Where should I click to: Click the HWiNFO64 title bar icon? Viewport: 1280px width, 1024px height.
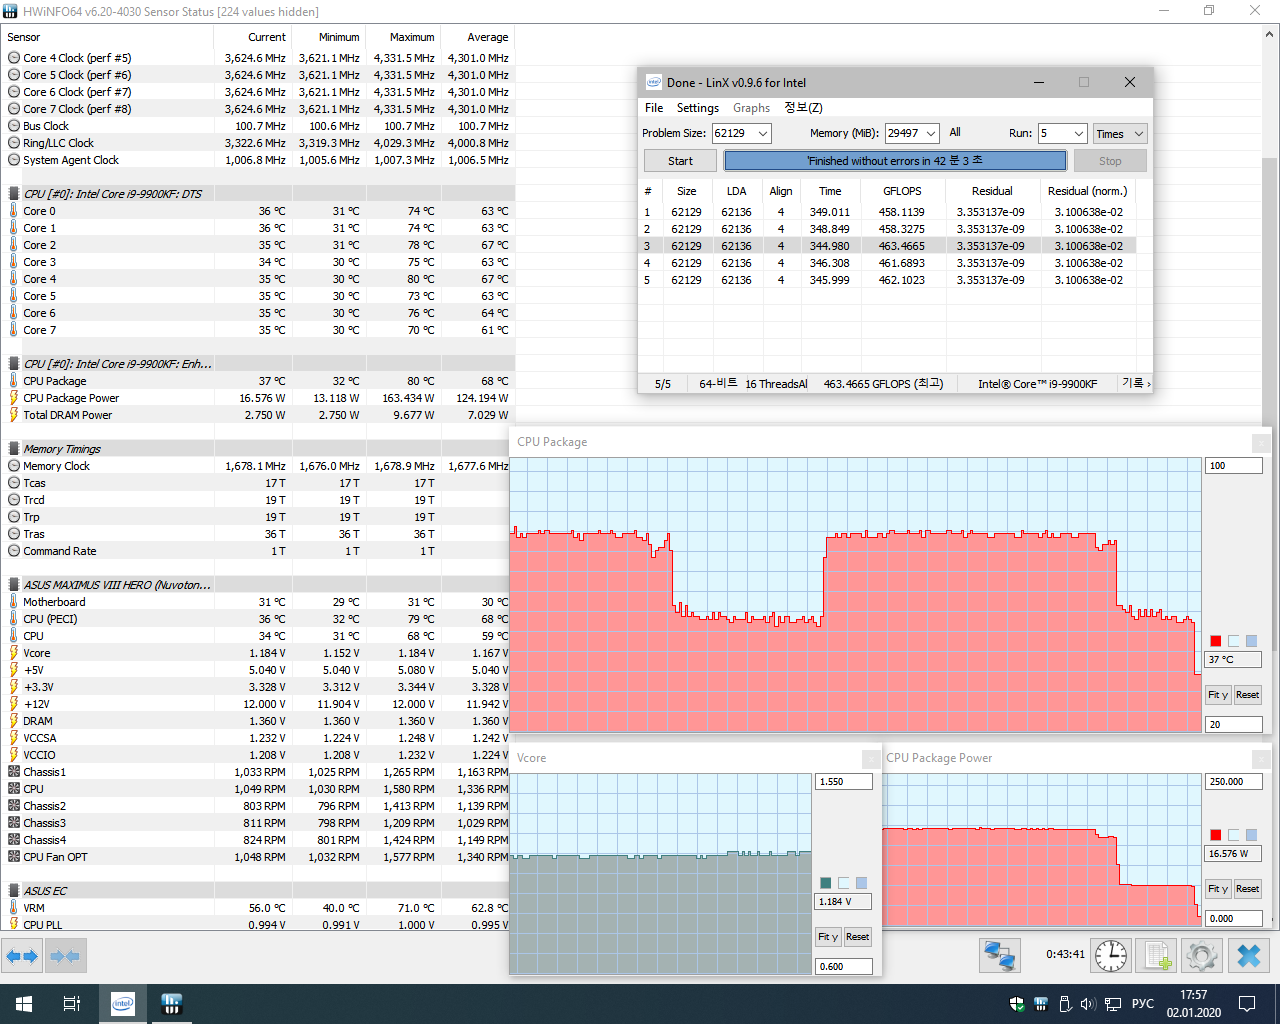pyautogui.click(x=11, y=11)
